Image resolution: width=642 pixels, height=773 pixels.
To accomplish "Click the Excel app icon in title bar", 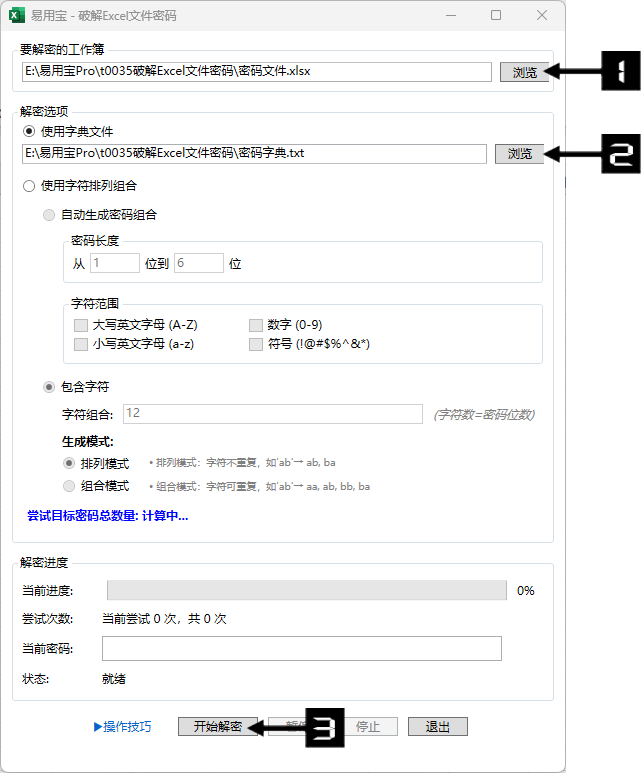I will pyautogui.click(x=16, y=15).
